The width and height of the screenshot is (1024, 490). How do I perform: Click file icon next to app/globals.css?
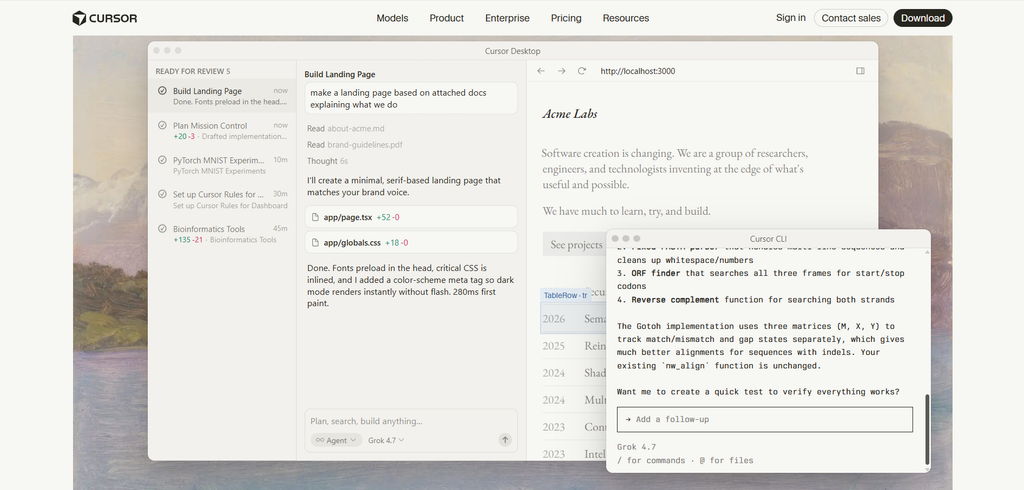tap(315, 242)
